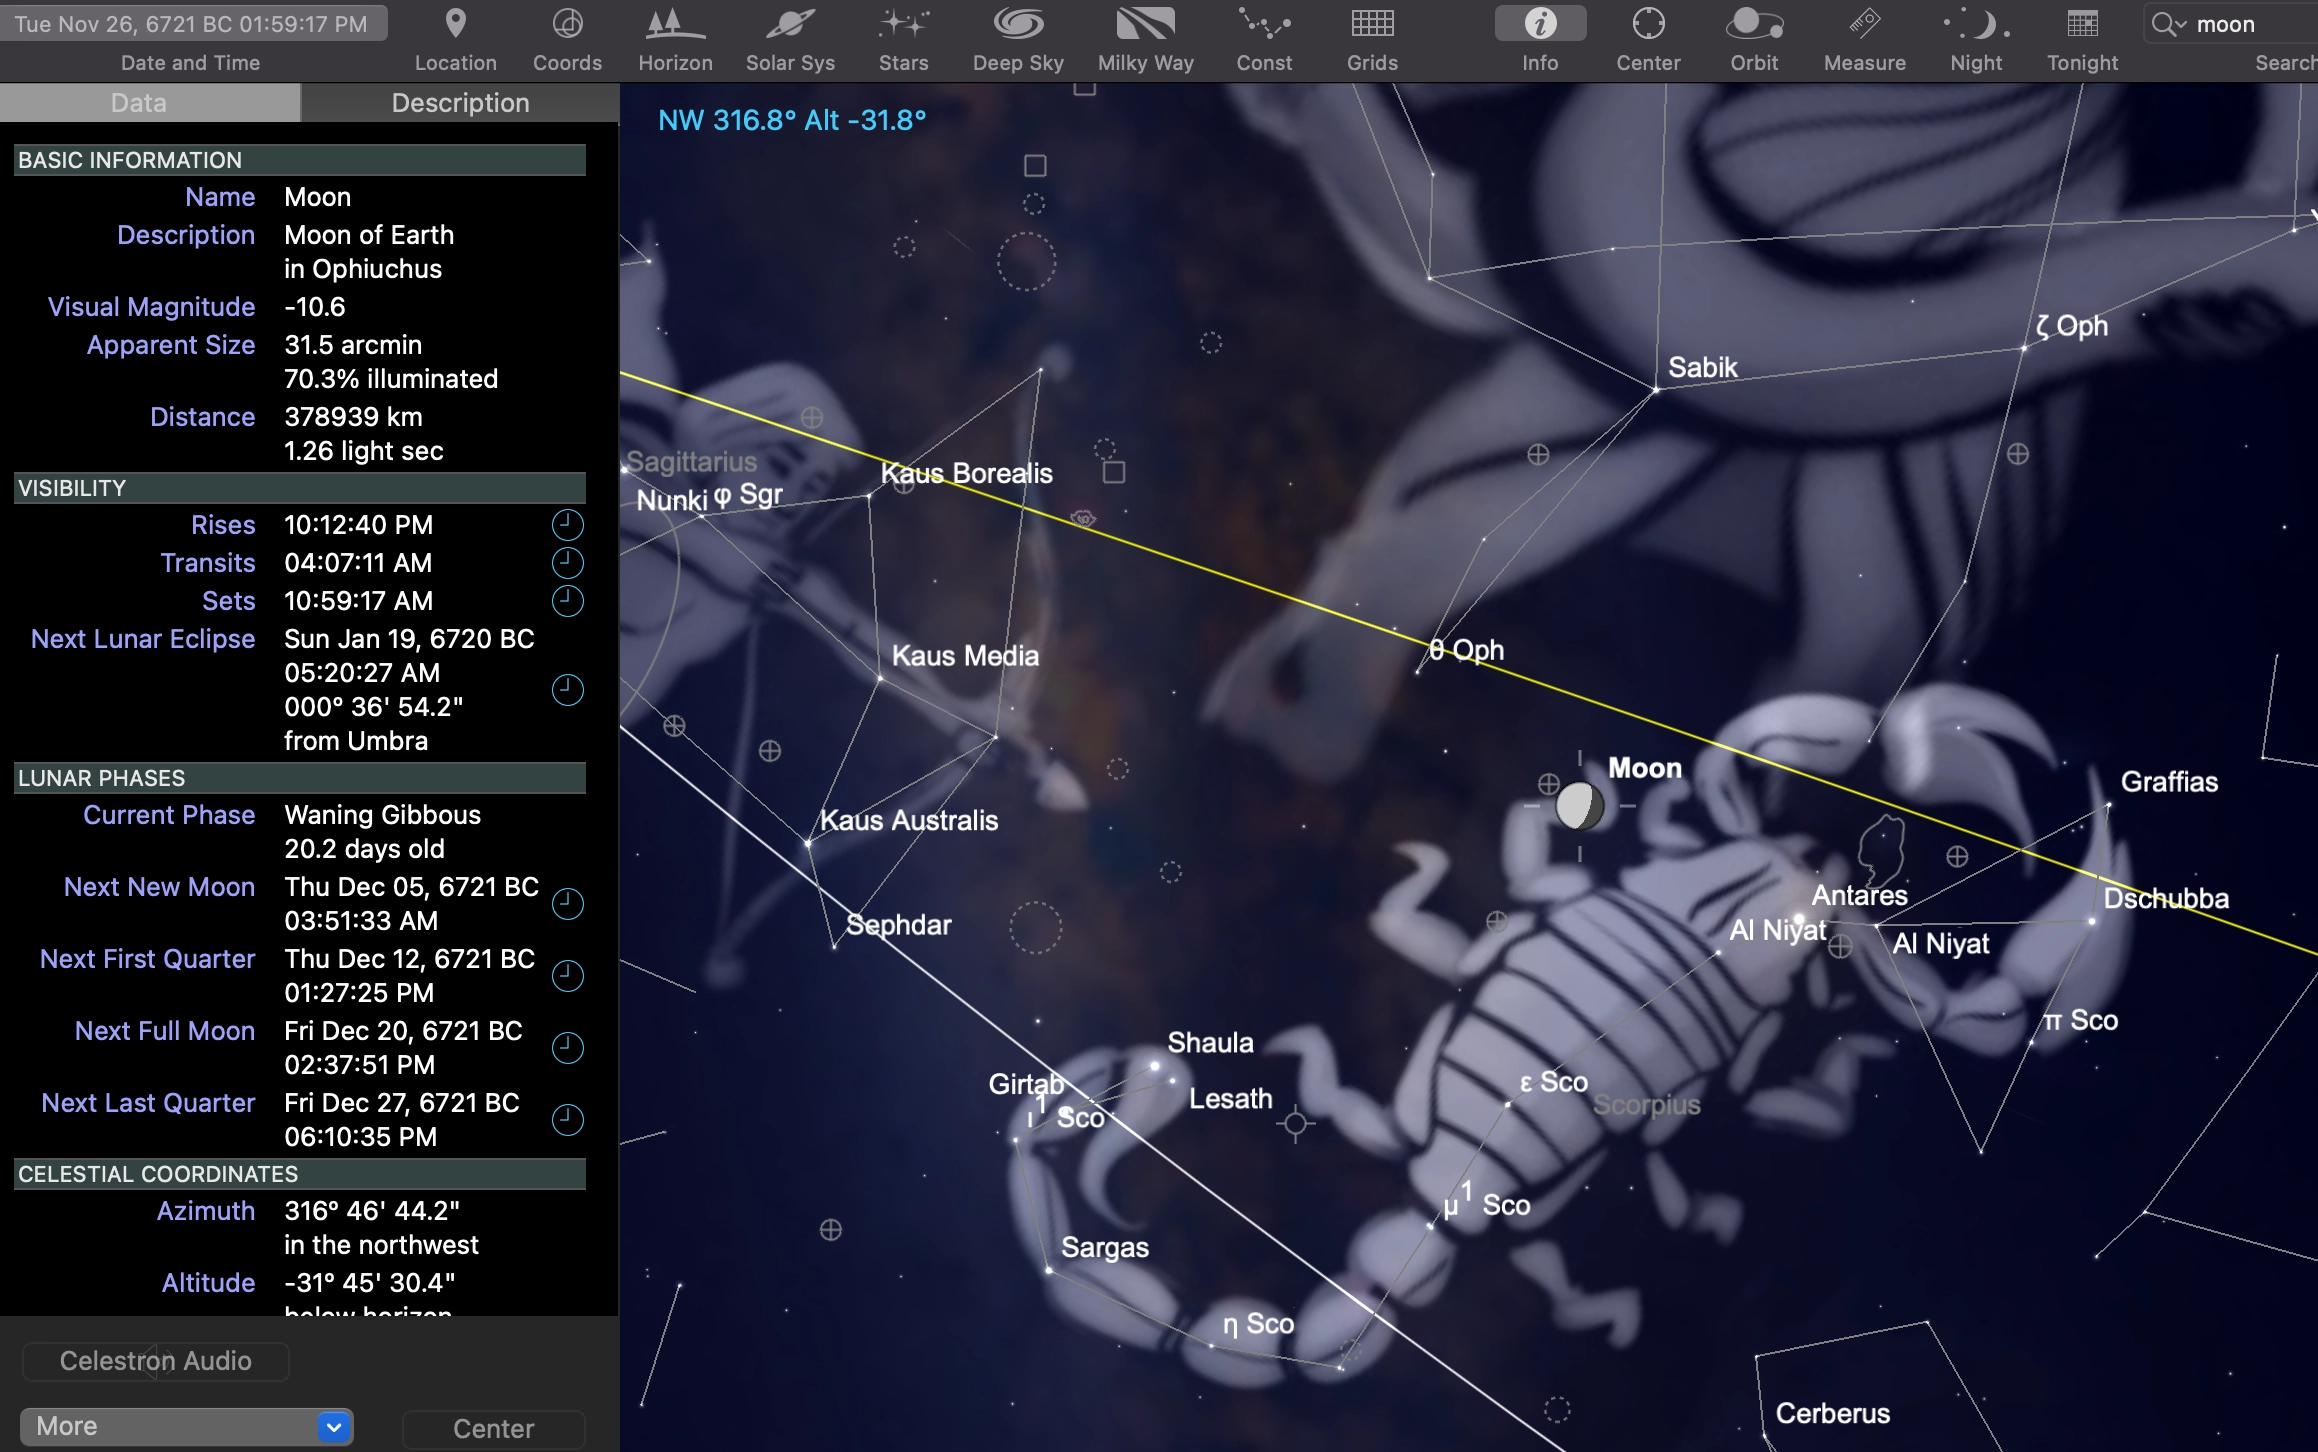Click the Const constellation icon
2318x1452 pixels.
tap(1263, 25)
